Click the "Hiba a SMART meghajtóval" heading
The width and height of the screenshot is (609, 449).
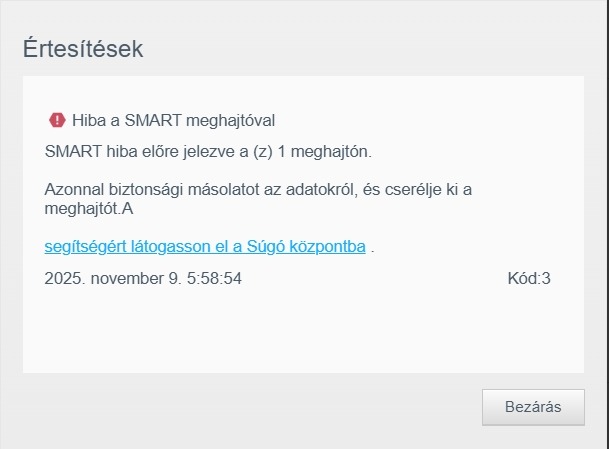(173, 120)
